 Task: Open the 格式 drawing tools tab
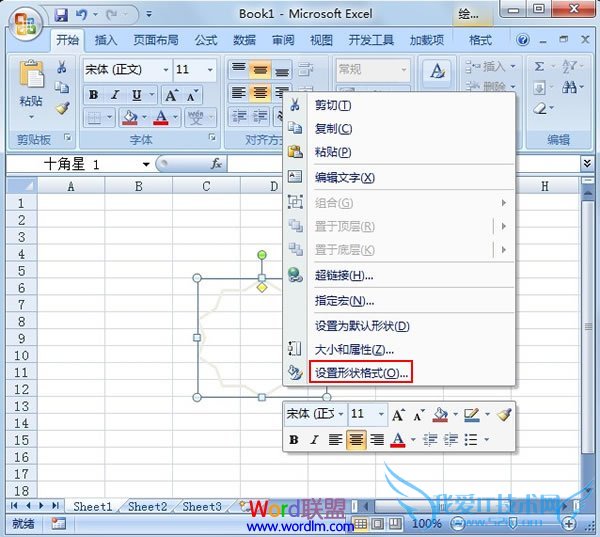click(x=480, y=40)
